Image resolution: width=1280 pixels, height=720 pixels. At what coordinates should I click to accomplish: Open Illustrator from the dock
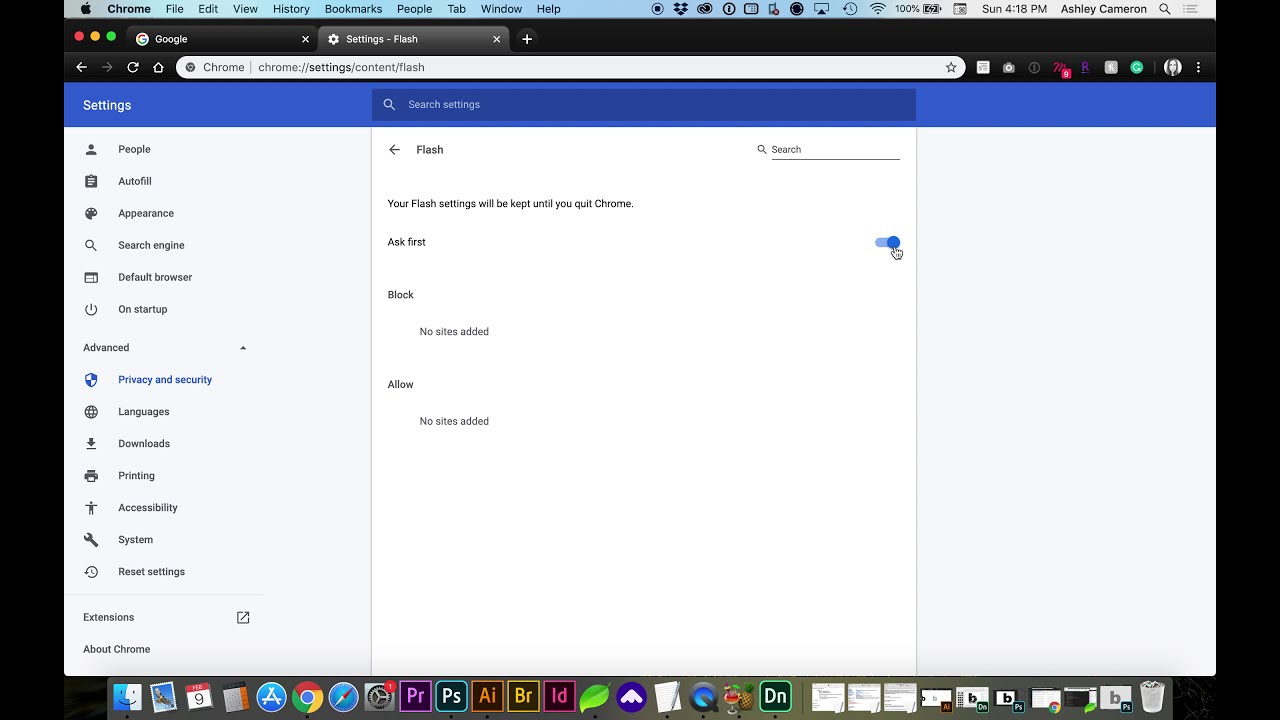click(x=487, y=696)
